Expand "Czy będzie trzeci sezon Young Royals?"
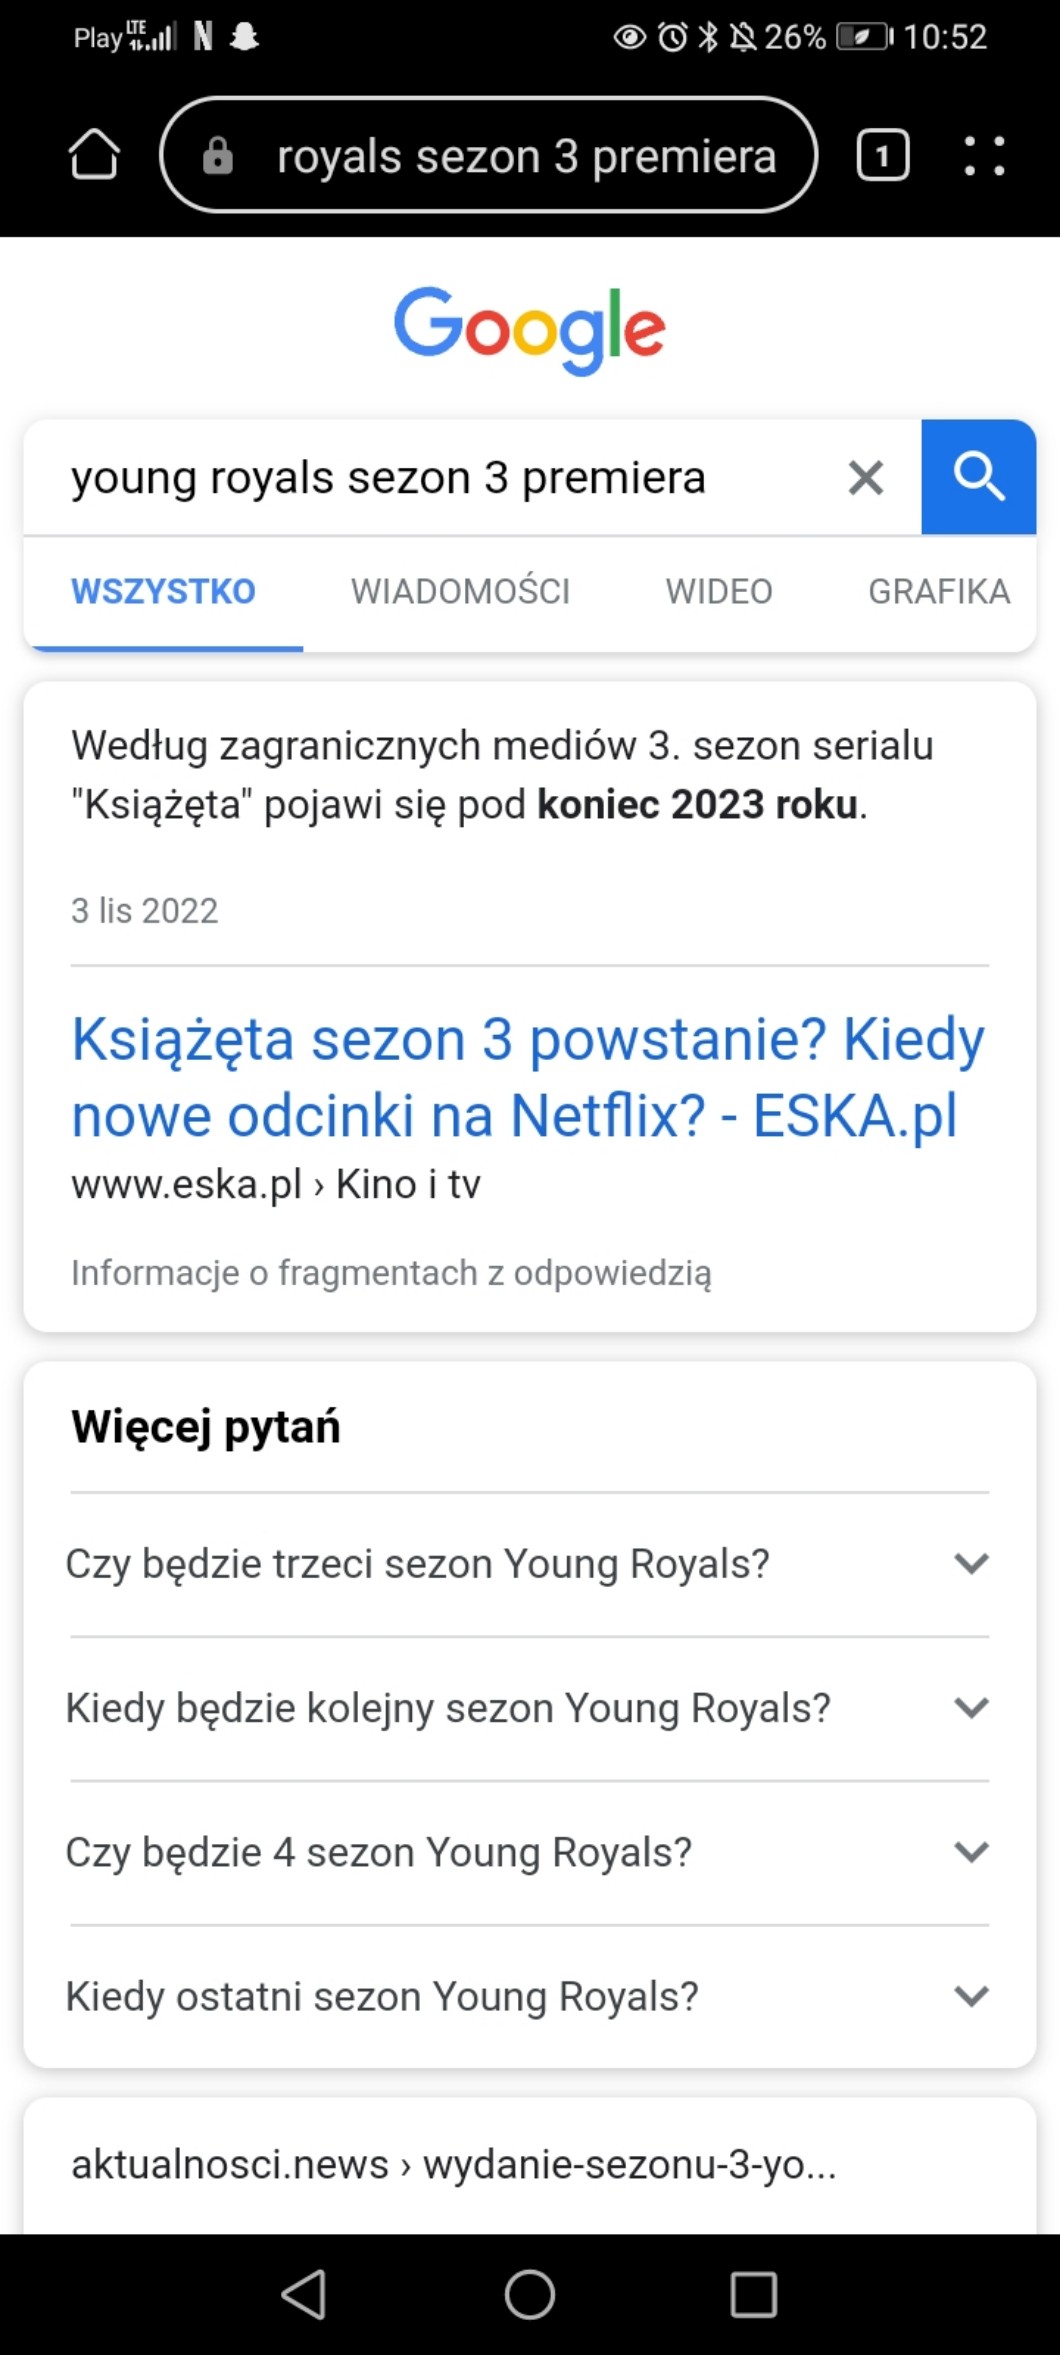1060x2355 pixels. click(x=528, y=1564)
